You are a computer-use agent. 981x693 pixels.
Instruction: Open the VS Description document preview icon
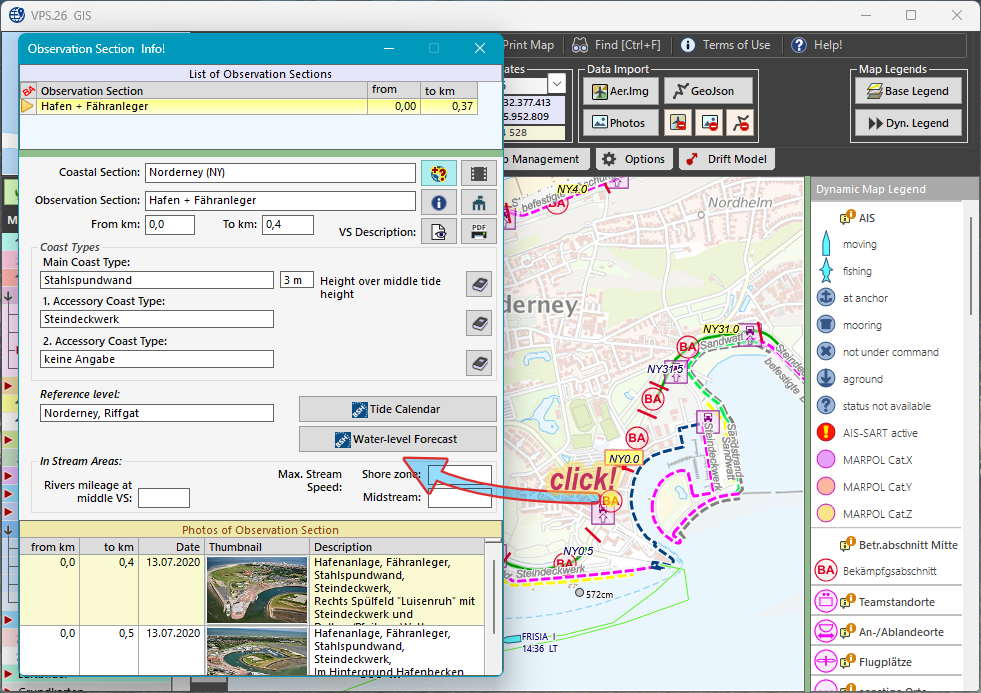pyautogui.click(x=438, y=231)
